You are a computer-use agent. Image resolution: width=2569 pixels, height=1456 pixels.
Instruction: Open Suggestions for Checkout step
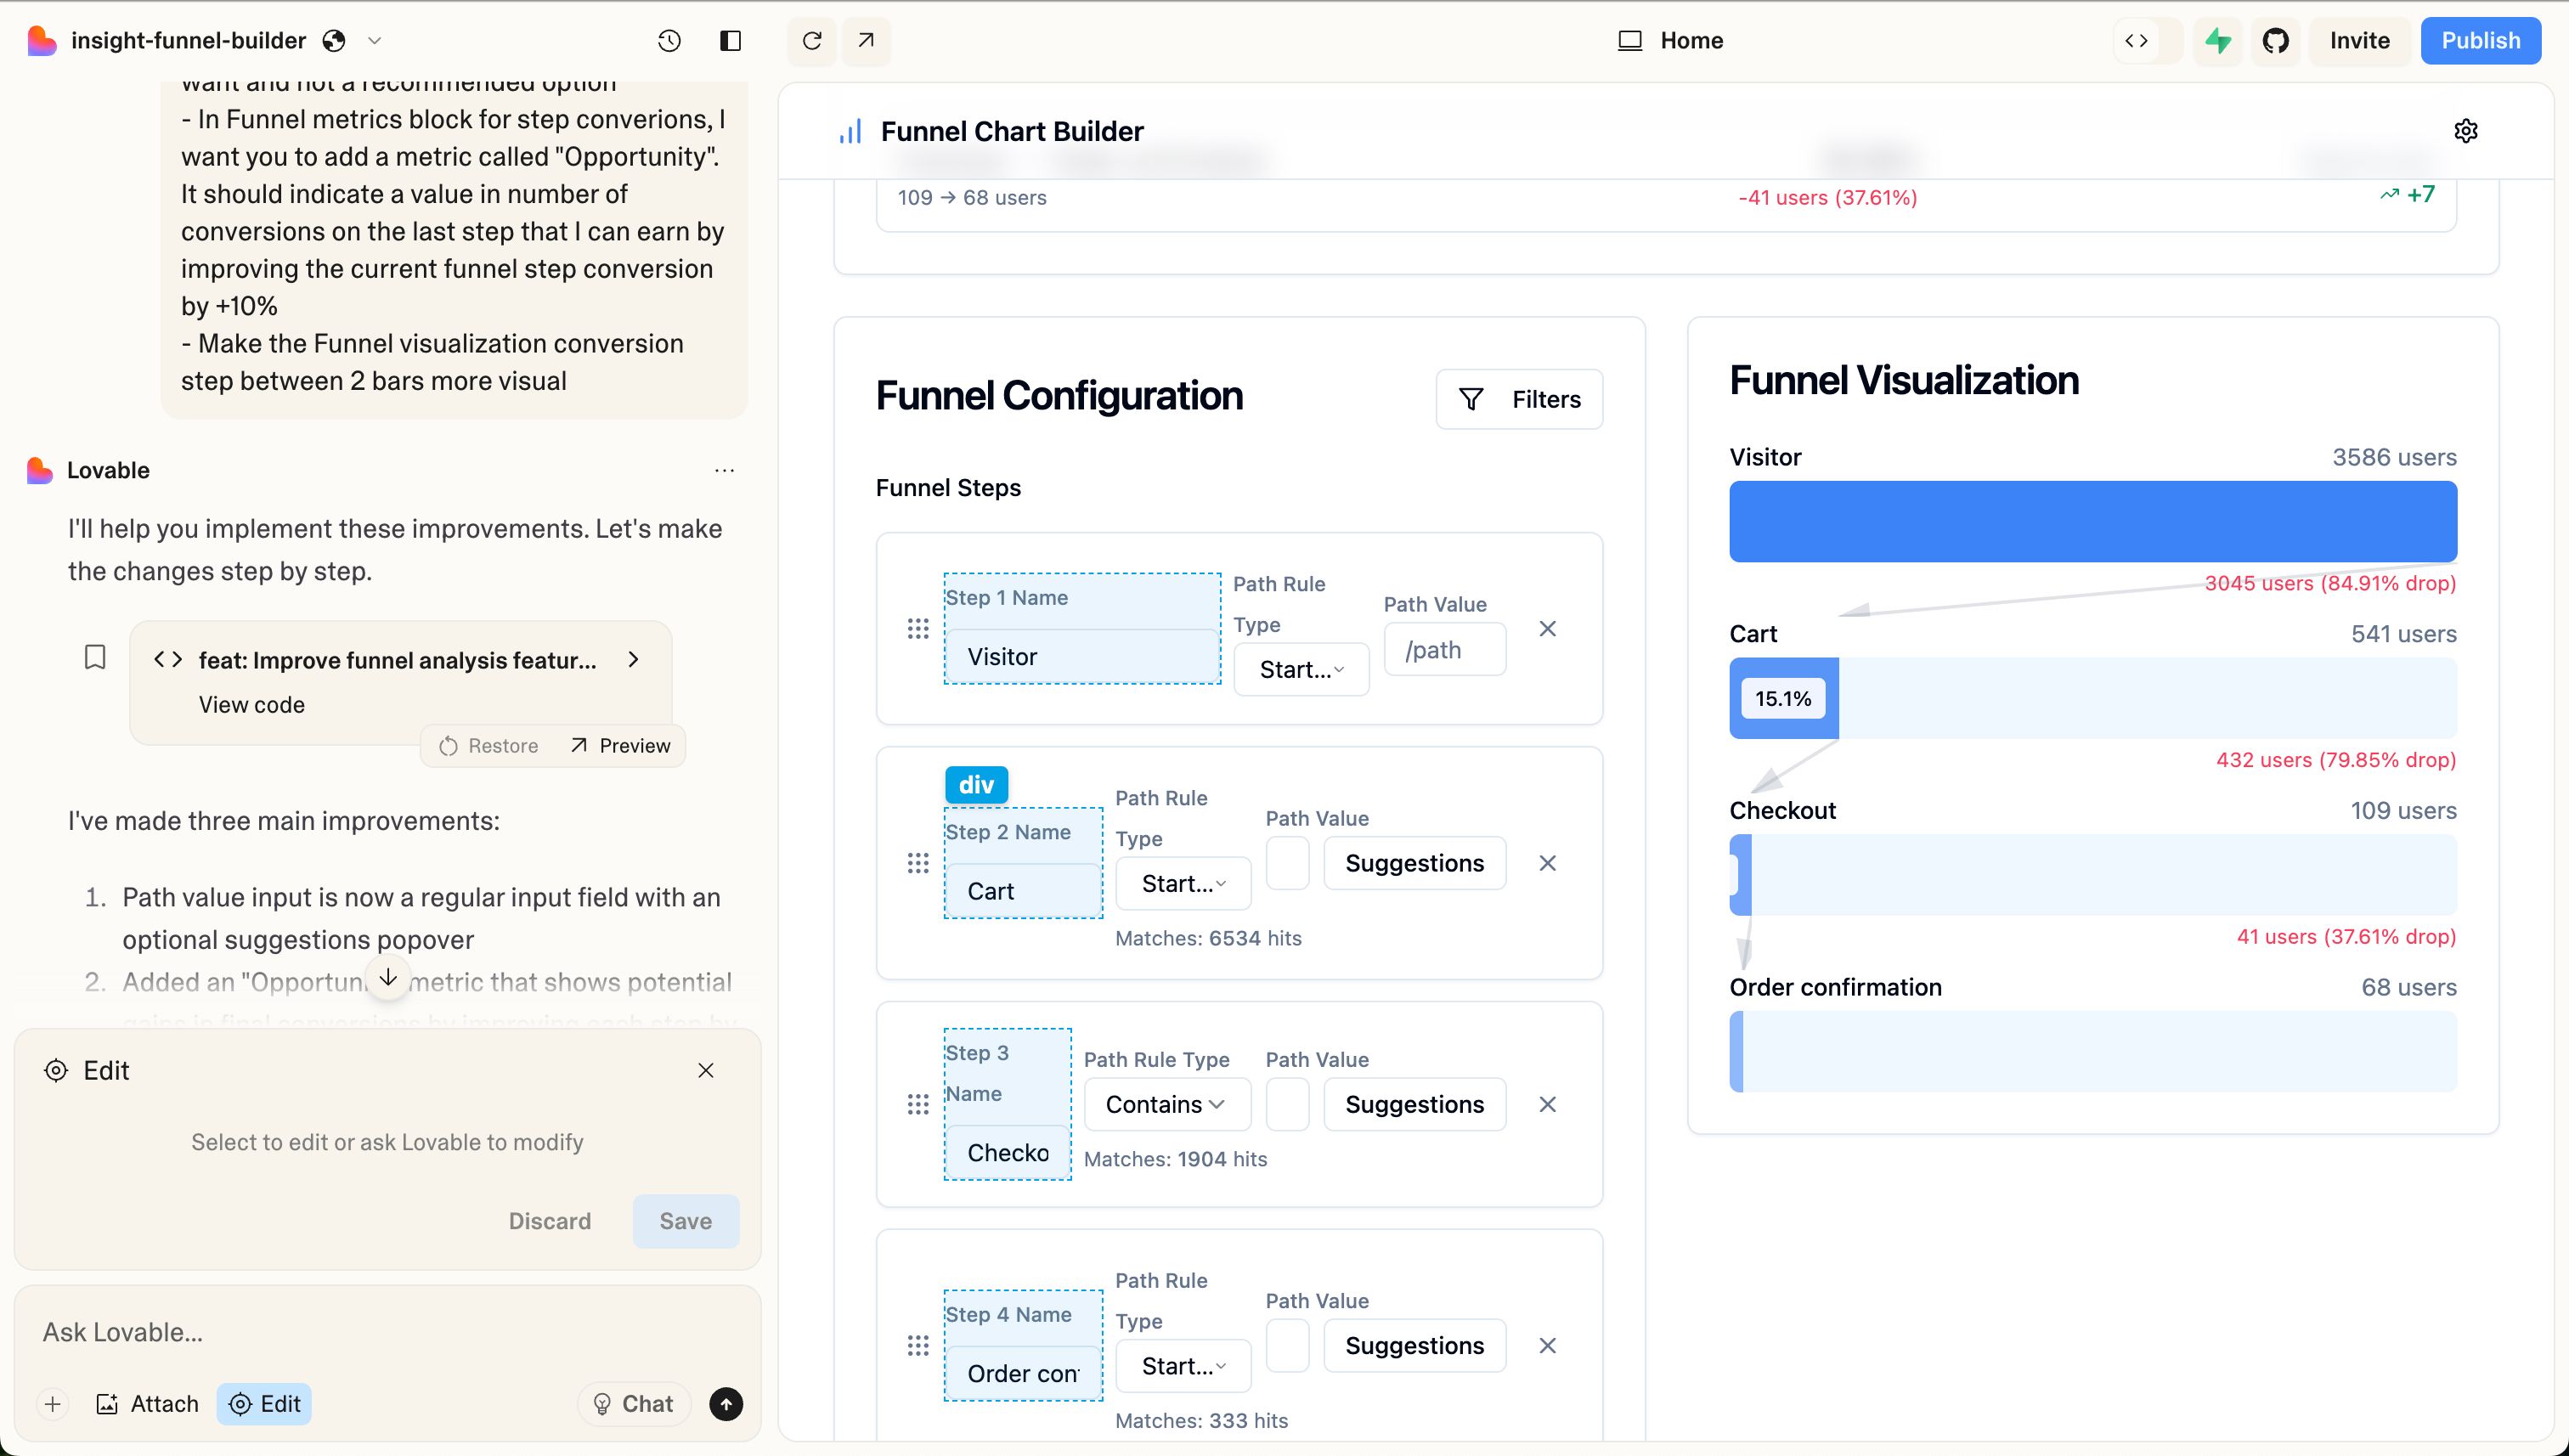(1414, 1104)
